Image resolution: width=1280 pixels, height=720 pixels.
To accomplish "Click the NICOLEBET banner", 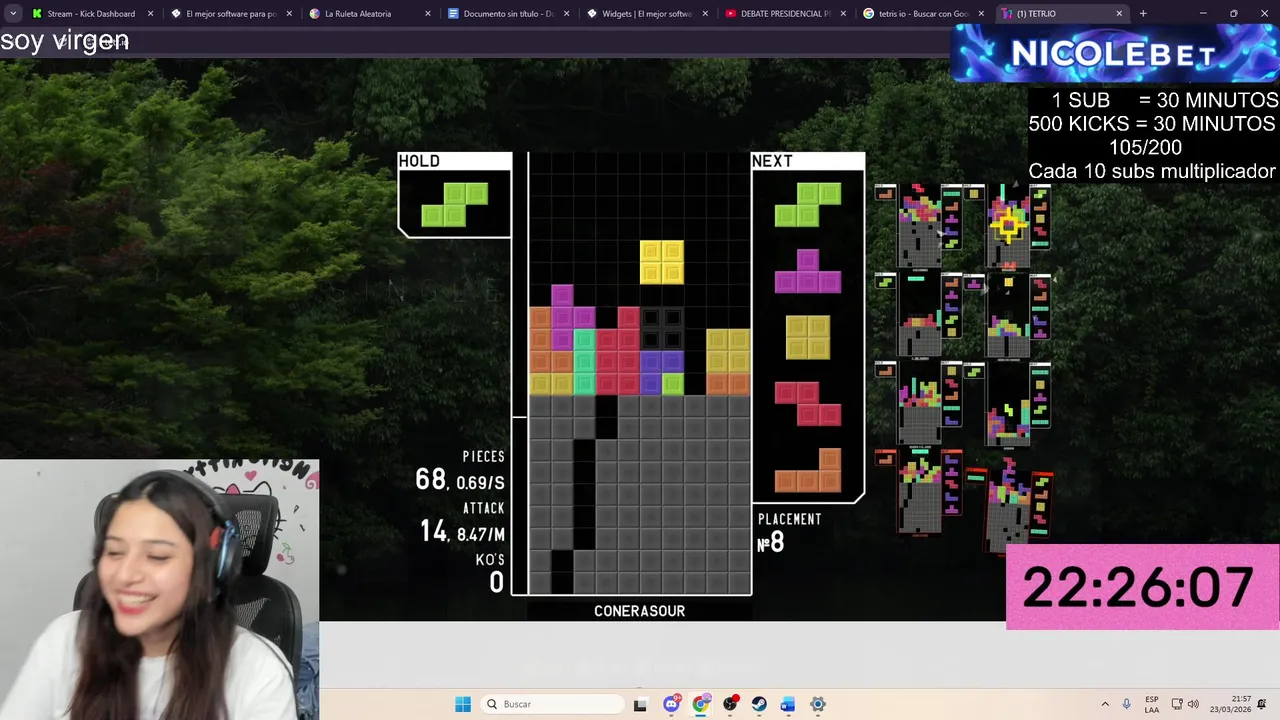I will point(1114,53).
